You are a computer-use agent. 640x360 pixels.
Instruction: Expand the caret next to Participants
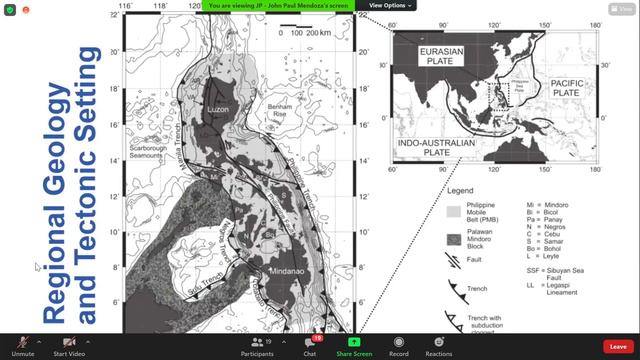[284, 342]
